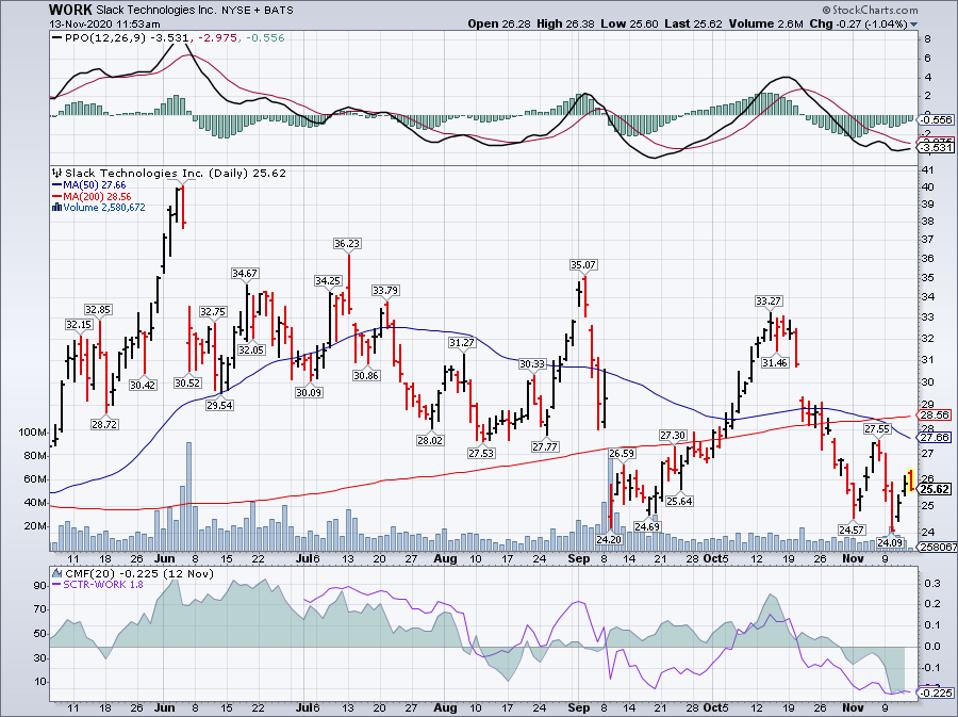Click the 27.53 low price label
Image resolution: width=958 pixels, height=717 pixels.
pos(481,453)
